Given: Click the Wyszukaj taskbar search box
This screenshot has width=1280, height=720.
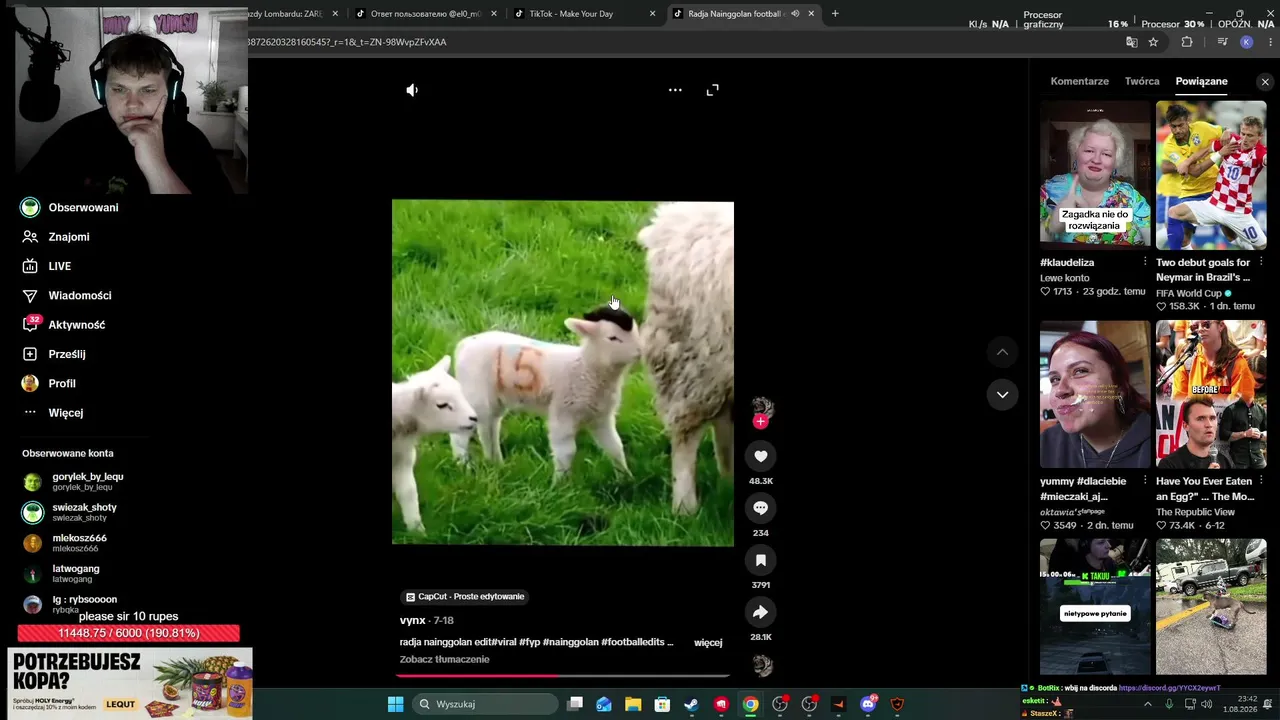Looking at the screenshot, I should [x=485, y=704].
